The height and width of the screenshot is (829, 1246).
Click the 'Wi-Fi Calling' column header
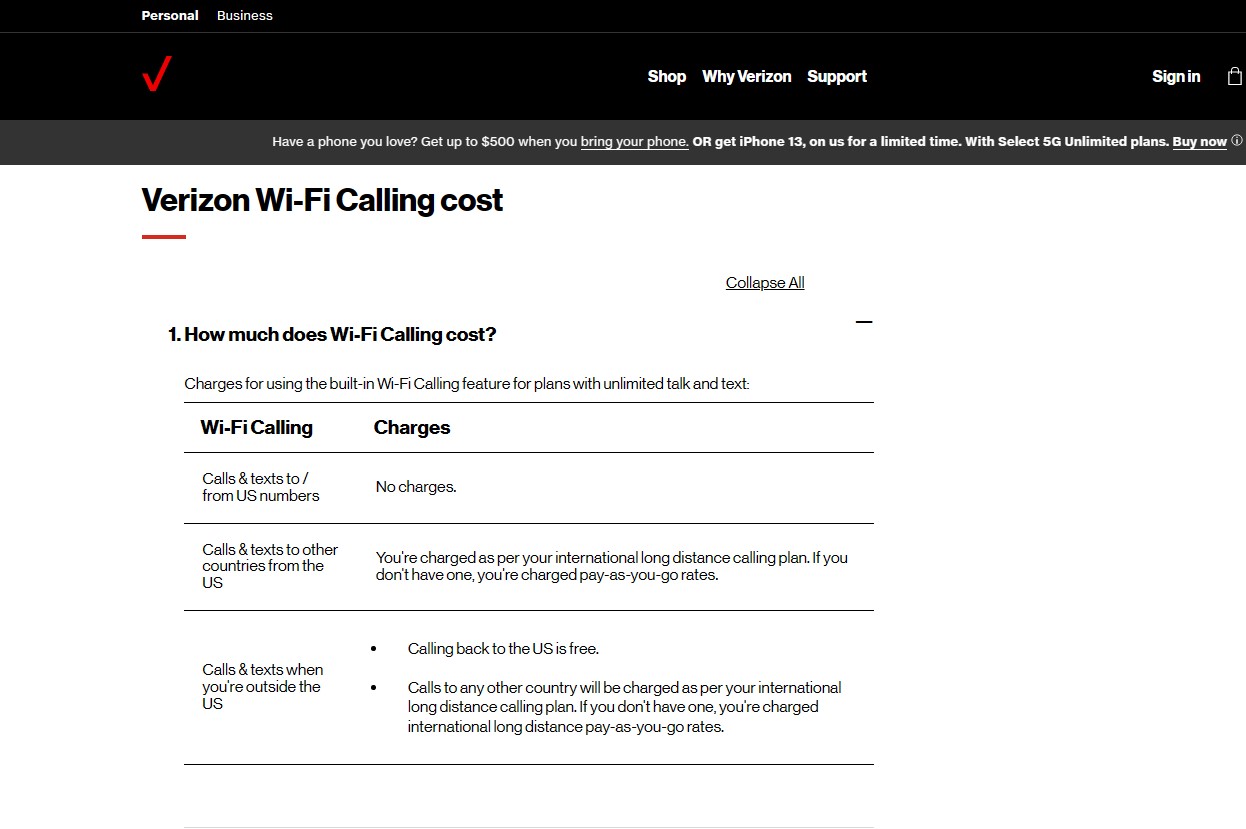coord(256,427)
